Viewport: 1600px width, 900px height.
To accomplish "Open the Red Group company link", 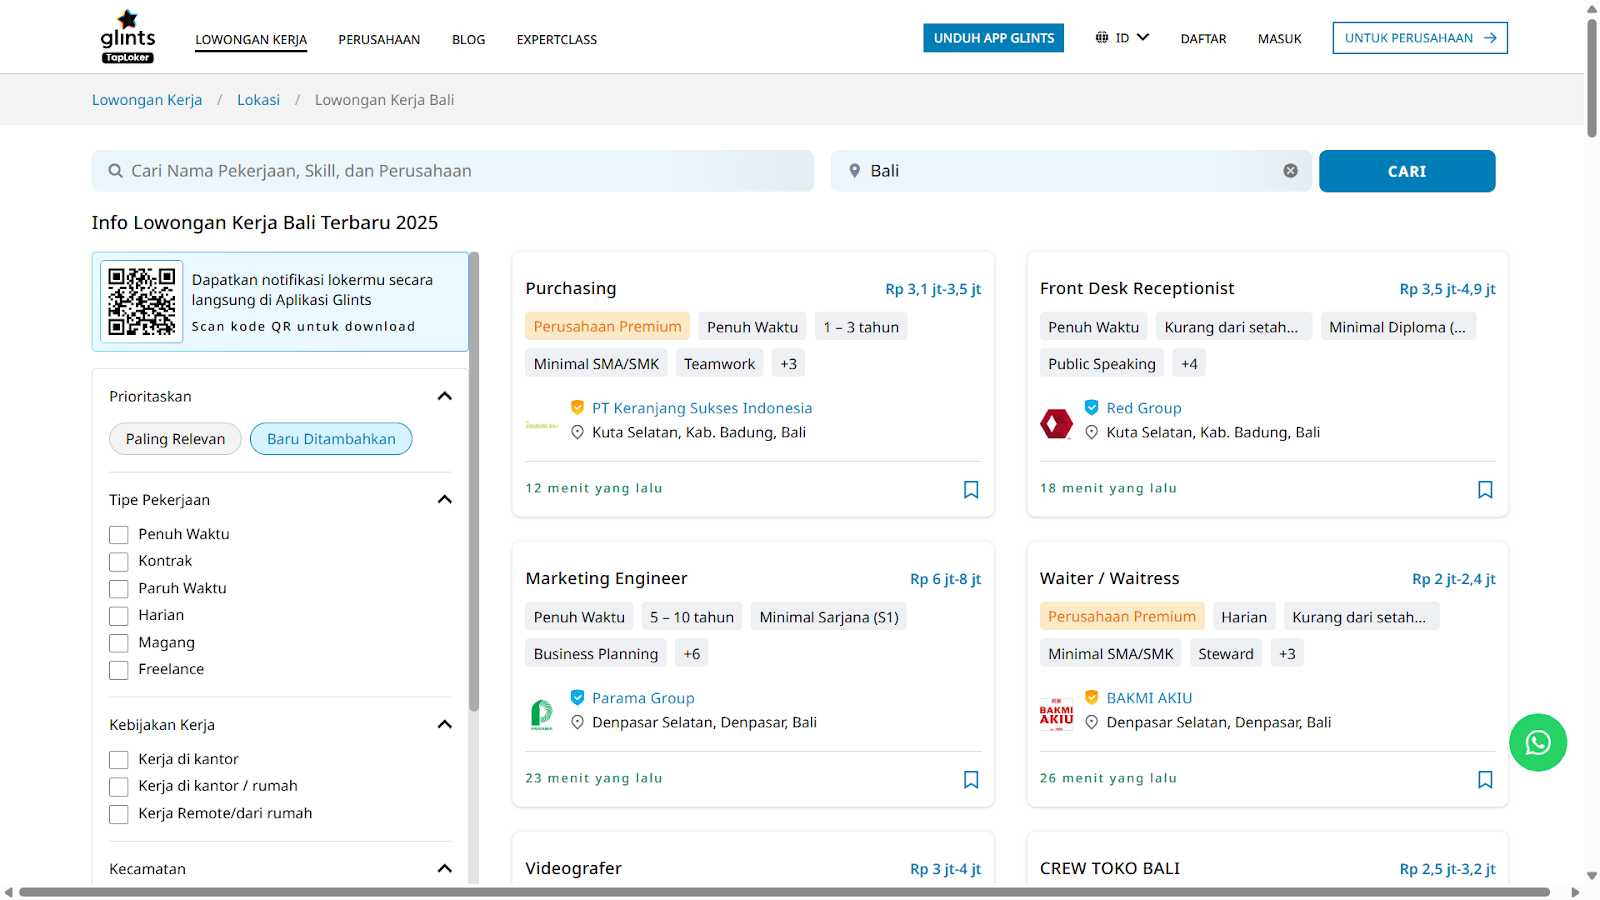I will [x=1144, y=408].
